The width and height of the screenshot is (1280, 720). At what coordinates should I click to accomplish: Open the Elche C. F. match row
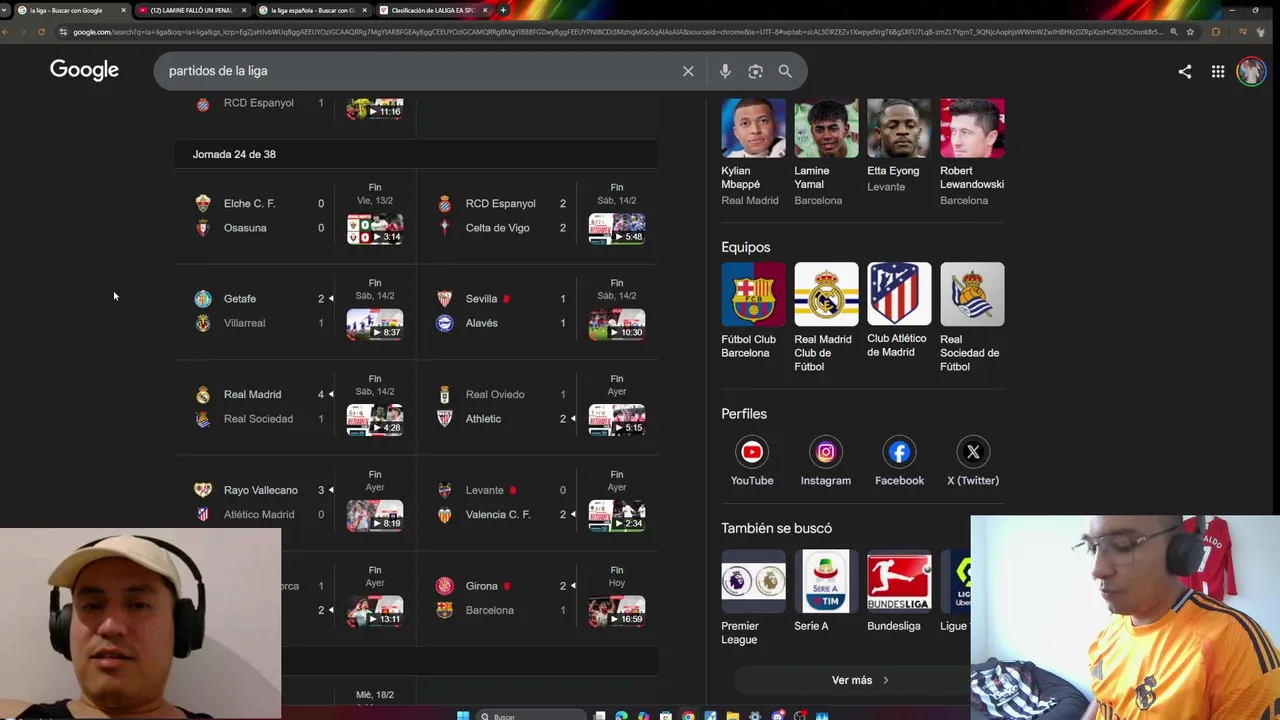tap(295, 215)
